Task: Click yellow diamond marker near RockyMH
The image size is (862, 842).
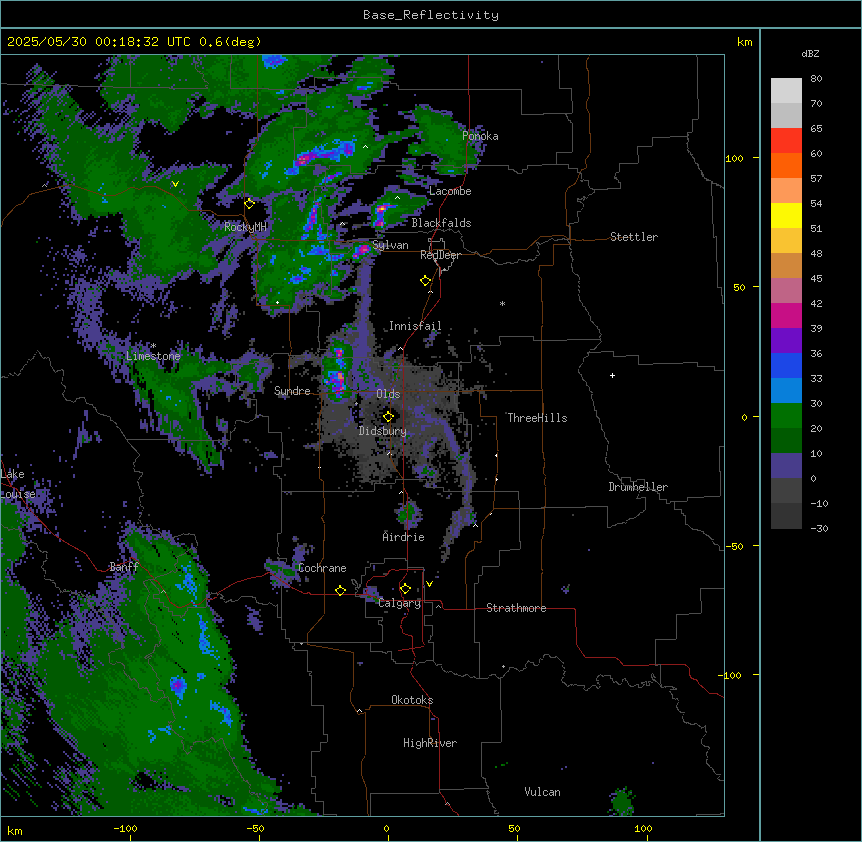Action: click(x=249, y=204)
